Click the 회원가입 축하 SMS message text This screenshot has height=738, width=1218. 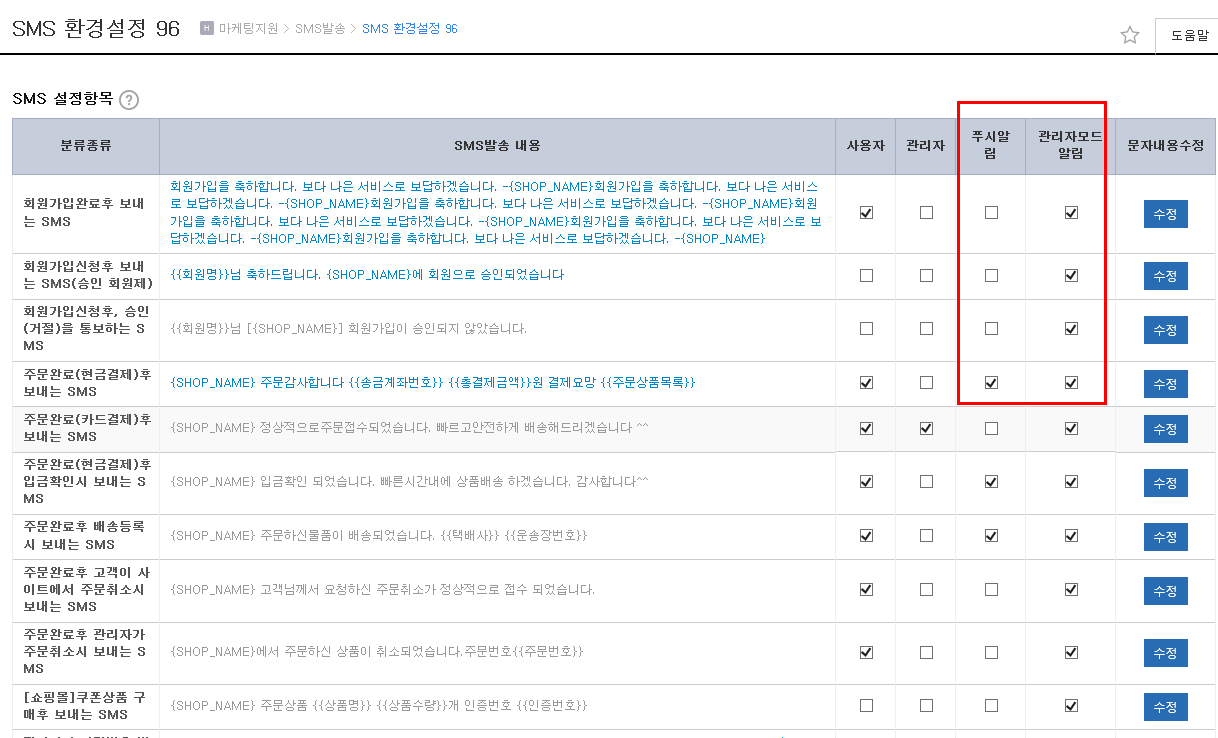(496, 212)
